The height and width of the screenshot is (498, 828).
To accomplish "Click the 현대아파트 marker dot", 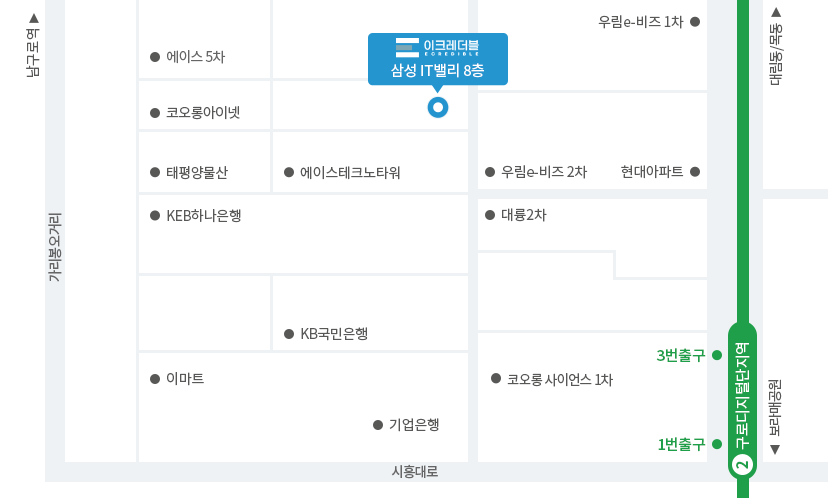I will tap(695, 172).
